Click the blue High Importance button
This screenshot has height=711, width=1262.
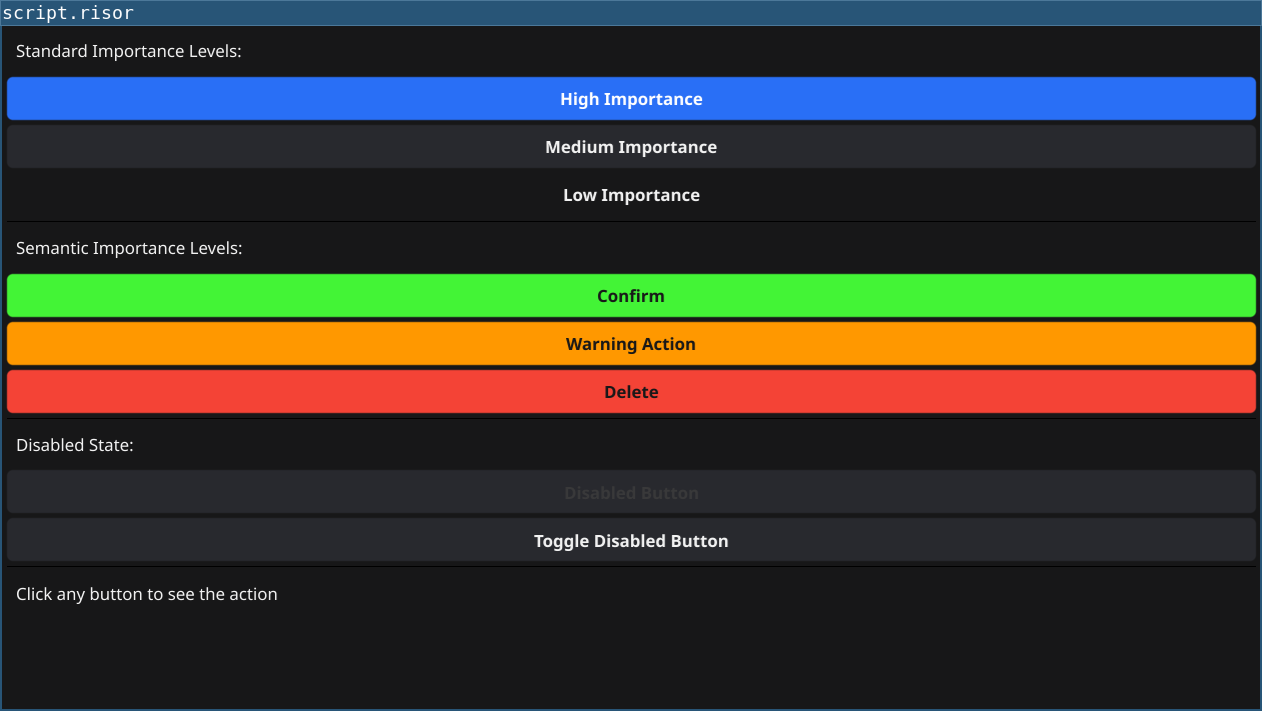(x=631, y=99)
